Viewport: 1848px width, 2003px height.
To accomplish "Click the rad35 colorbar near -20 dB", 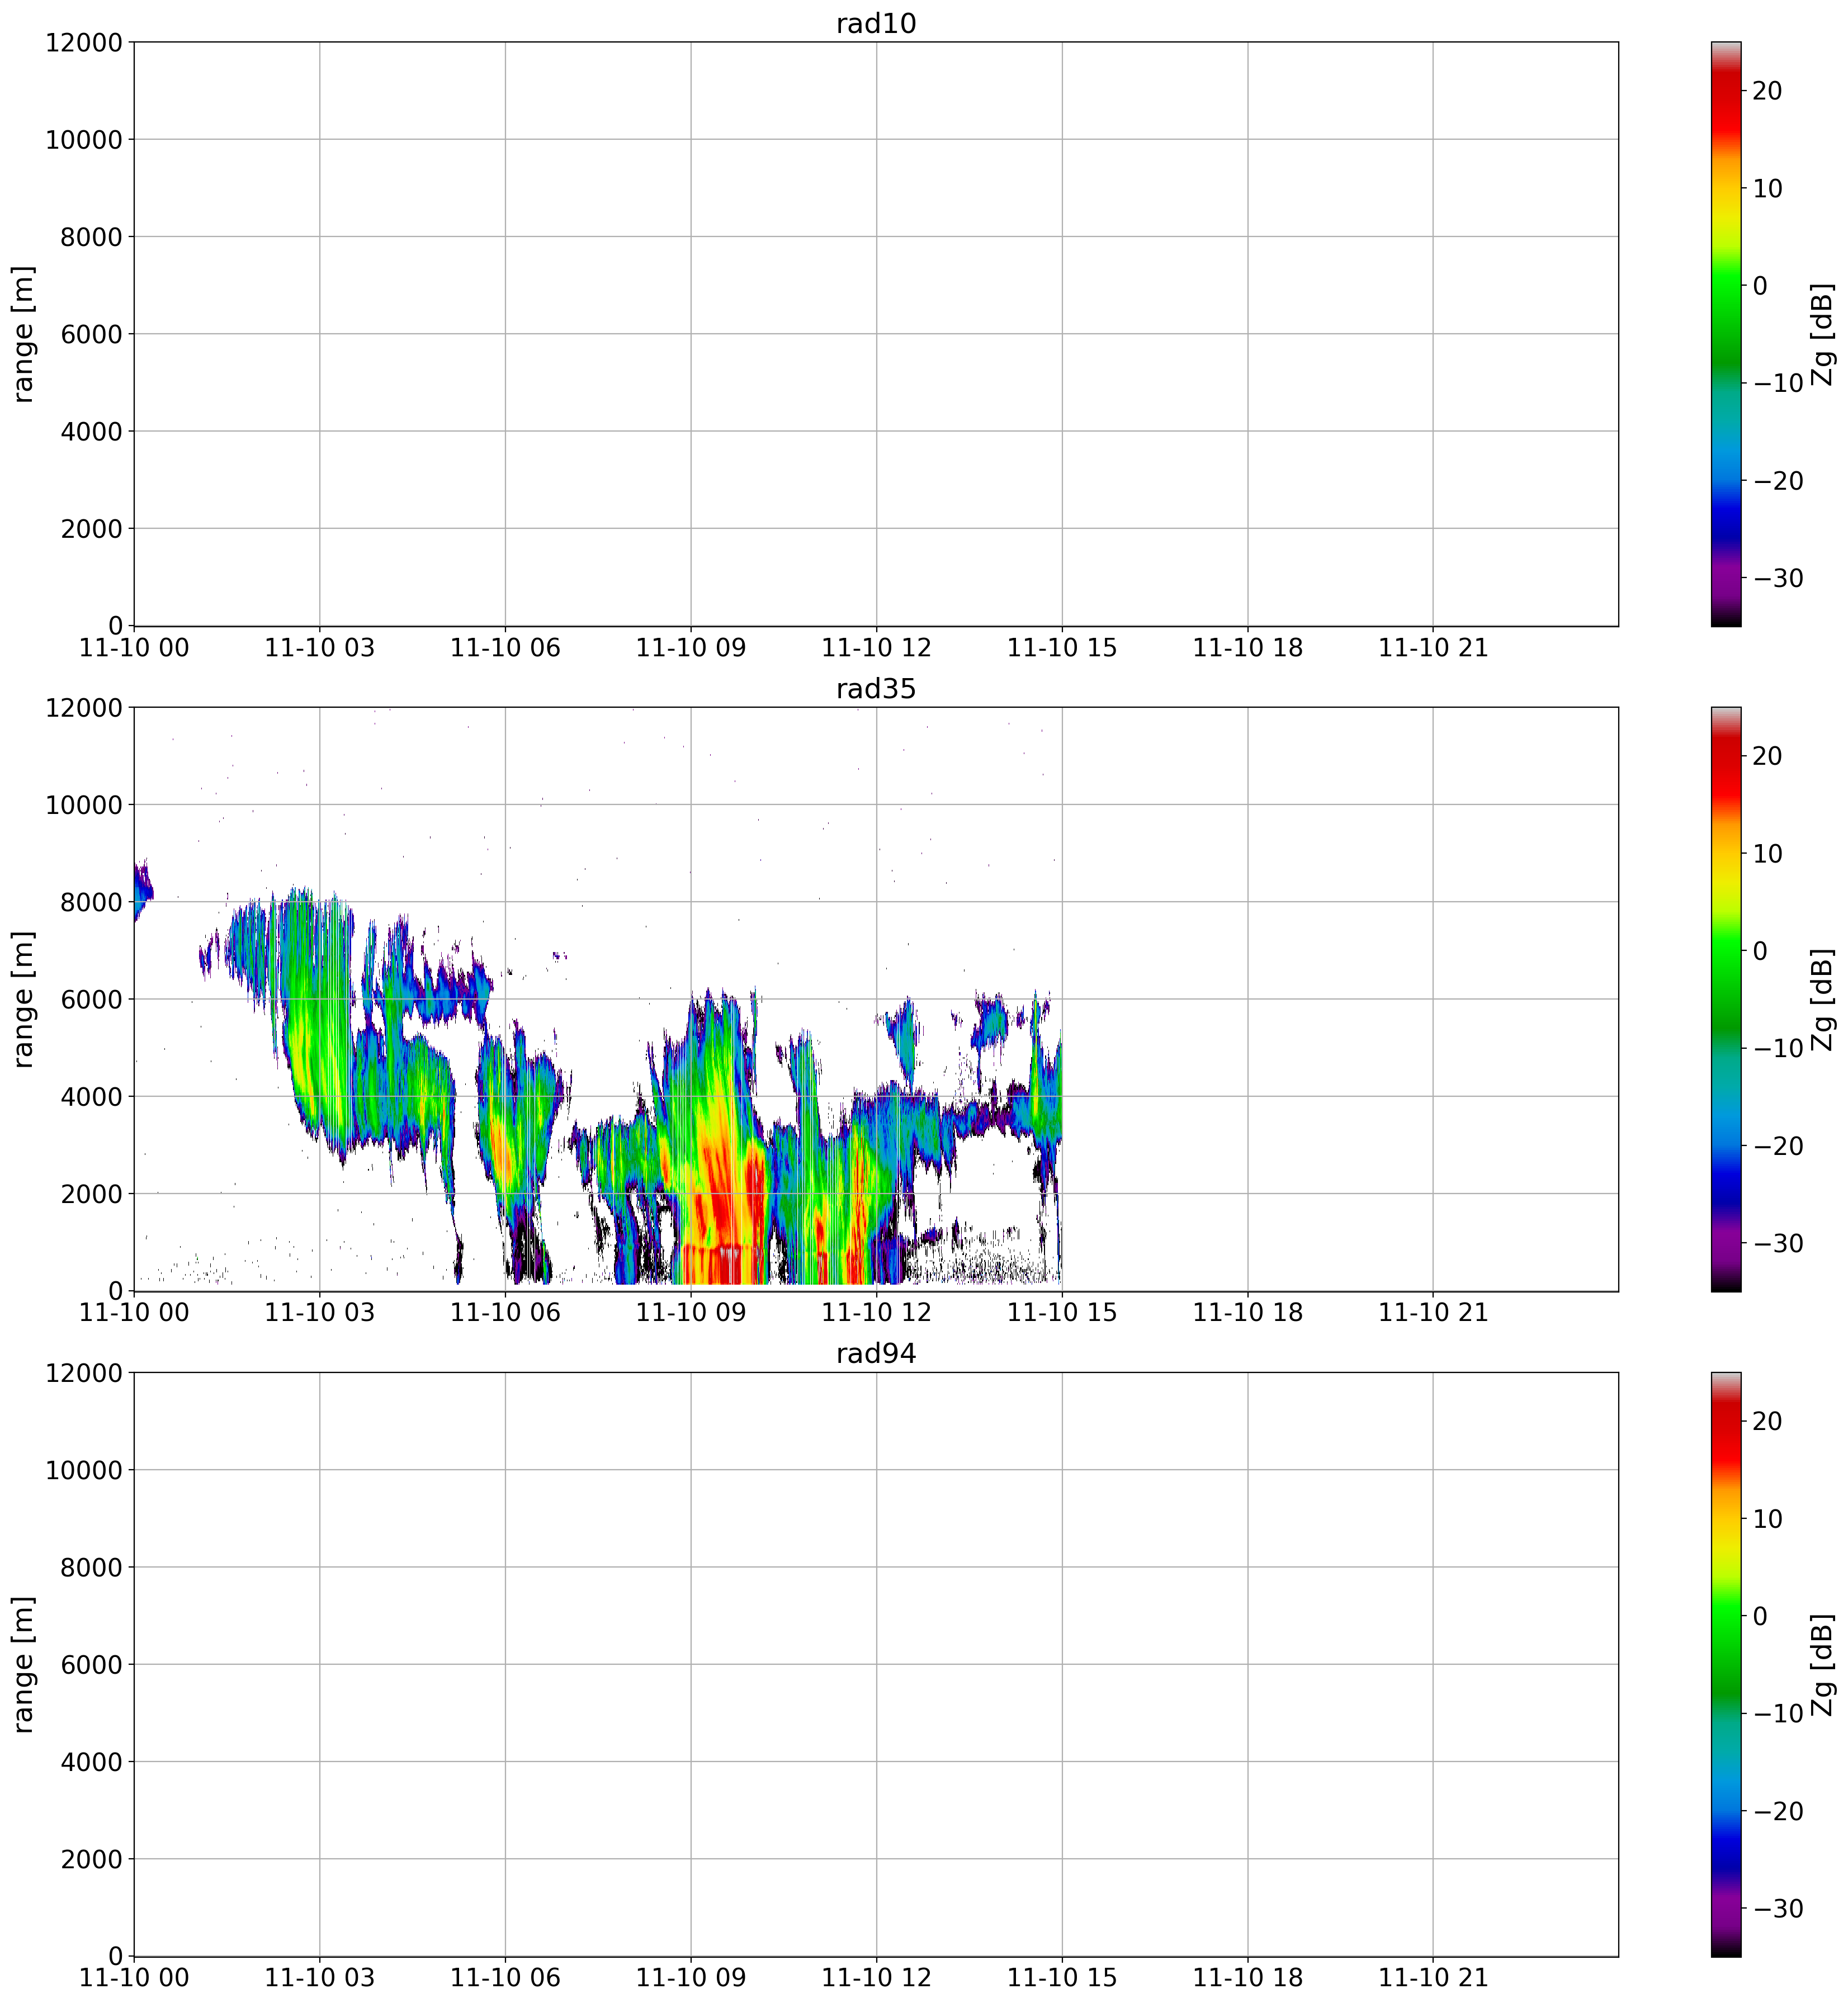I will pyautogui.click(x=1726, y=1146).
